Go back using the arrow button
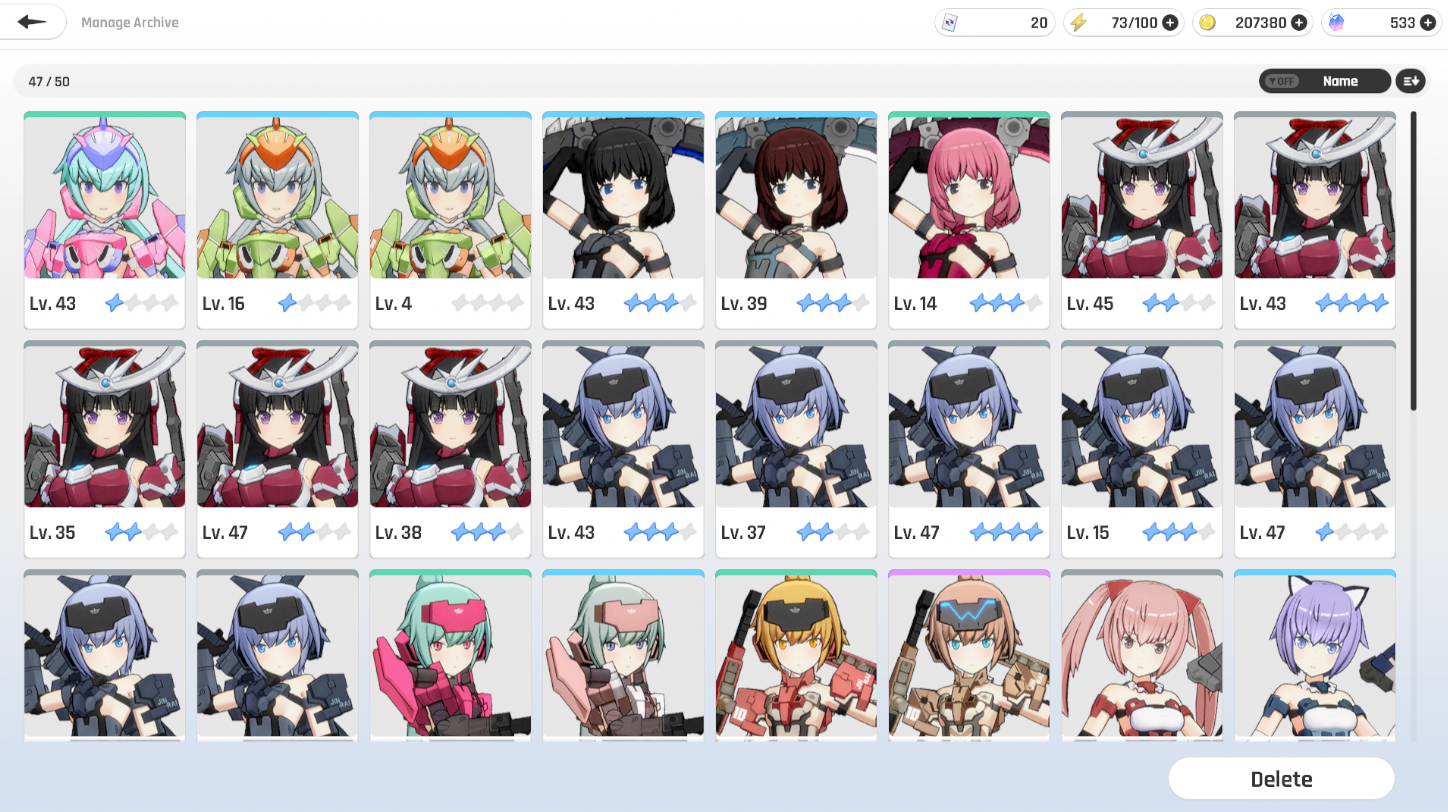Viewport: 1448px width, 812px height. tap(32, 21)
